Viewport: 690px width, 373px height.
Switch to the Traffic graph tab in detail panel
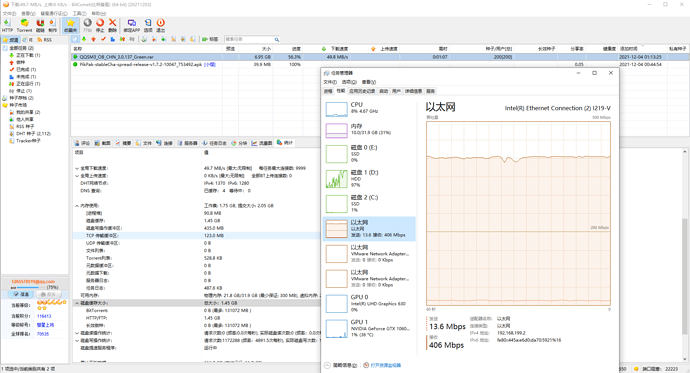point(262,143)
